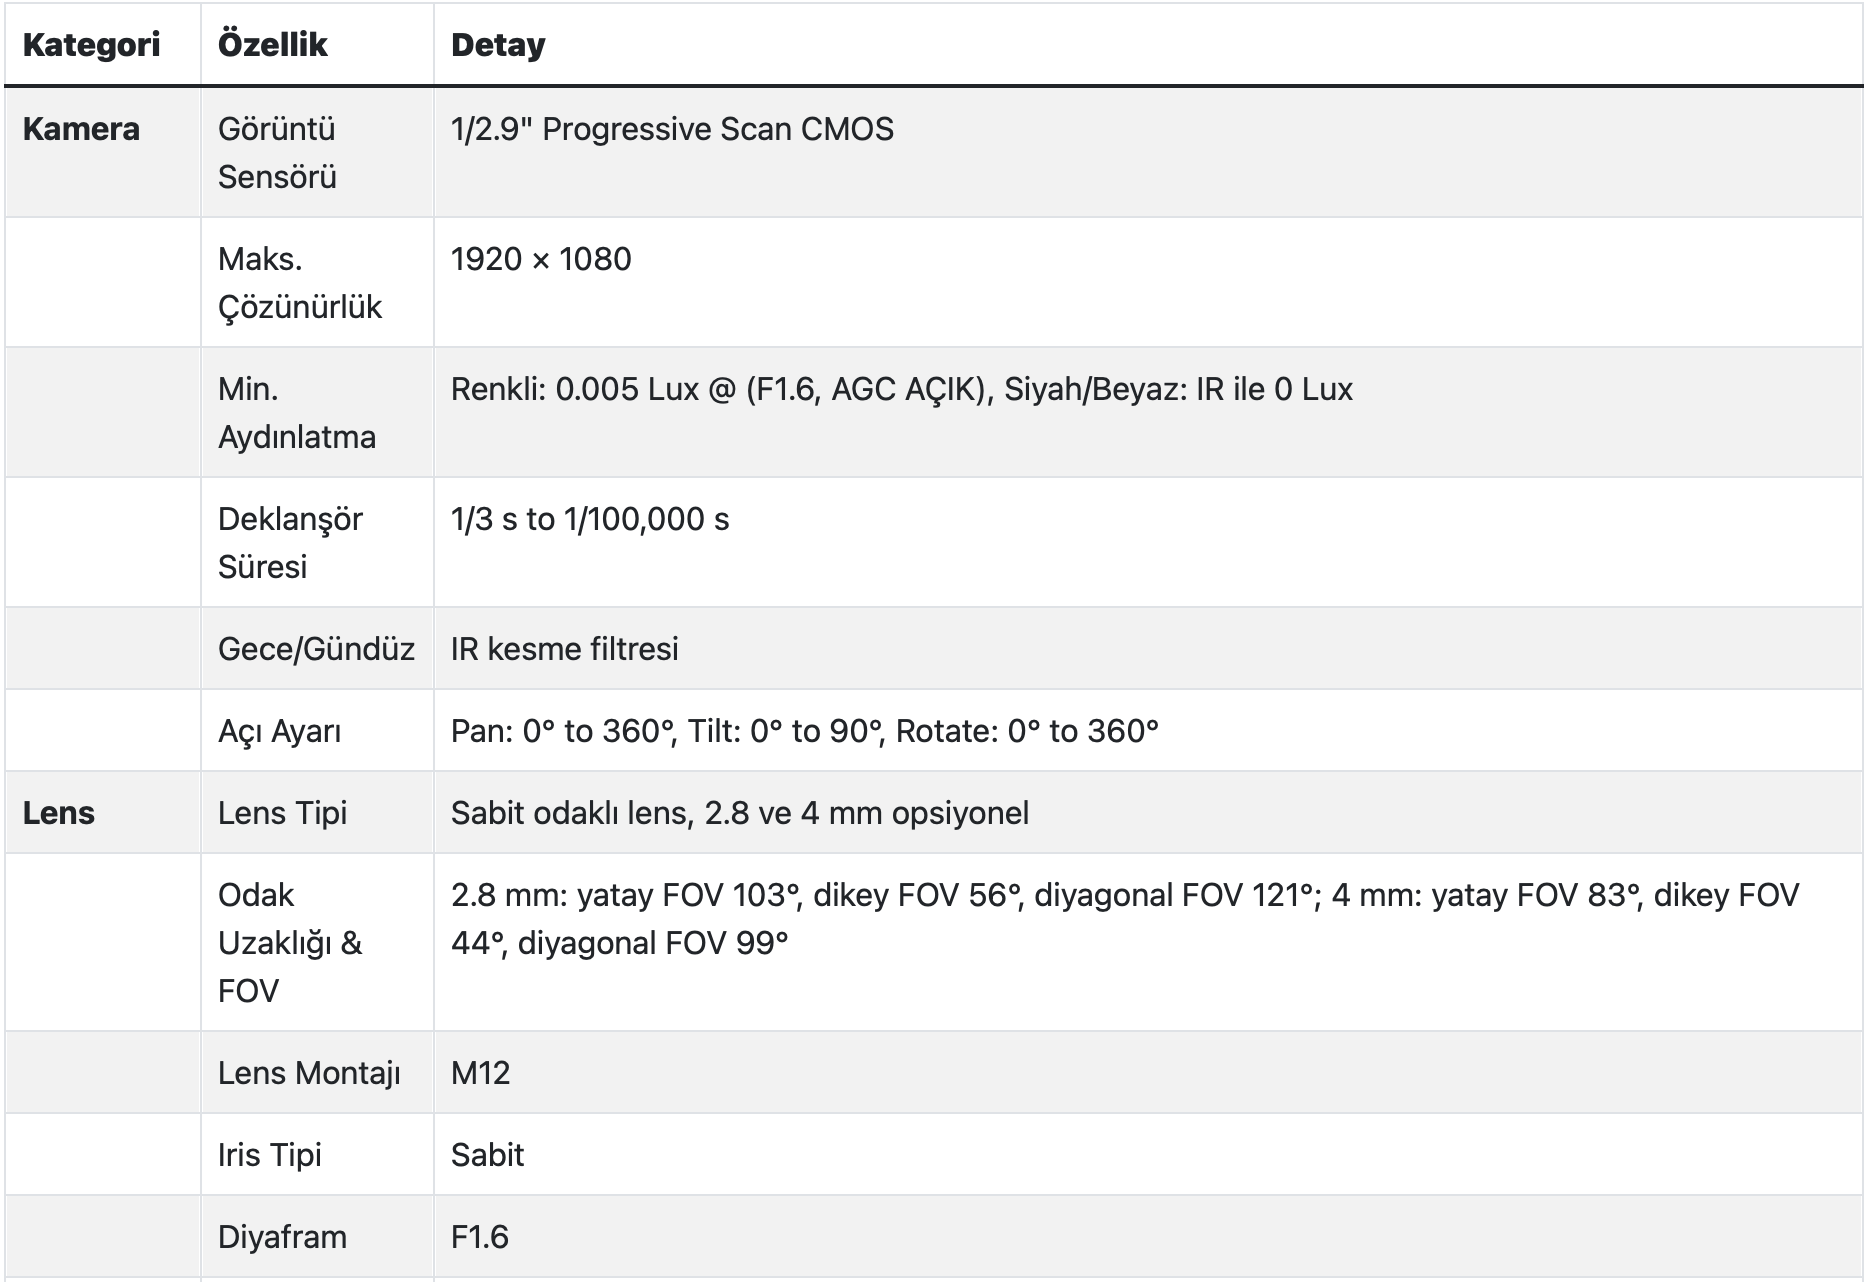This screenshot has width=1864, height=1282.
Task: Click the 1/3 s to 1/100,000 s value
Action: (x=590, y=519)
